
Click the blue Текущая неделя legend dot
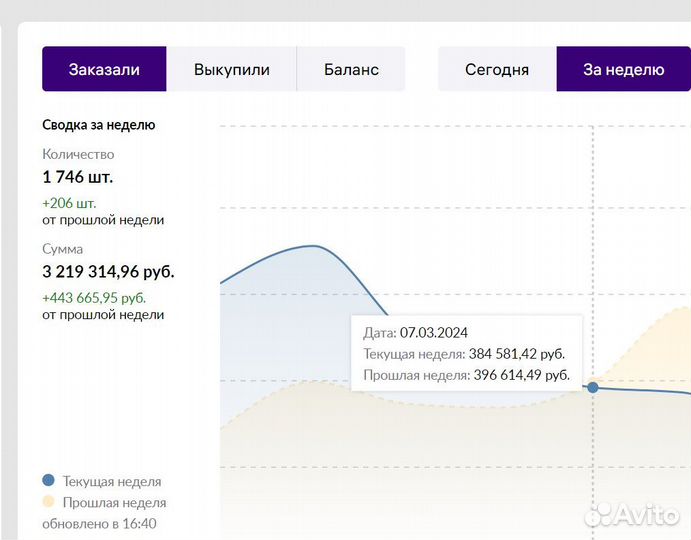[x=49, y=480]
